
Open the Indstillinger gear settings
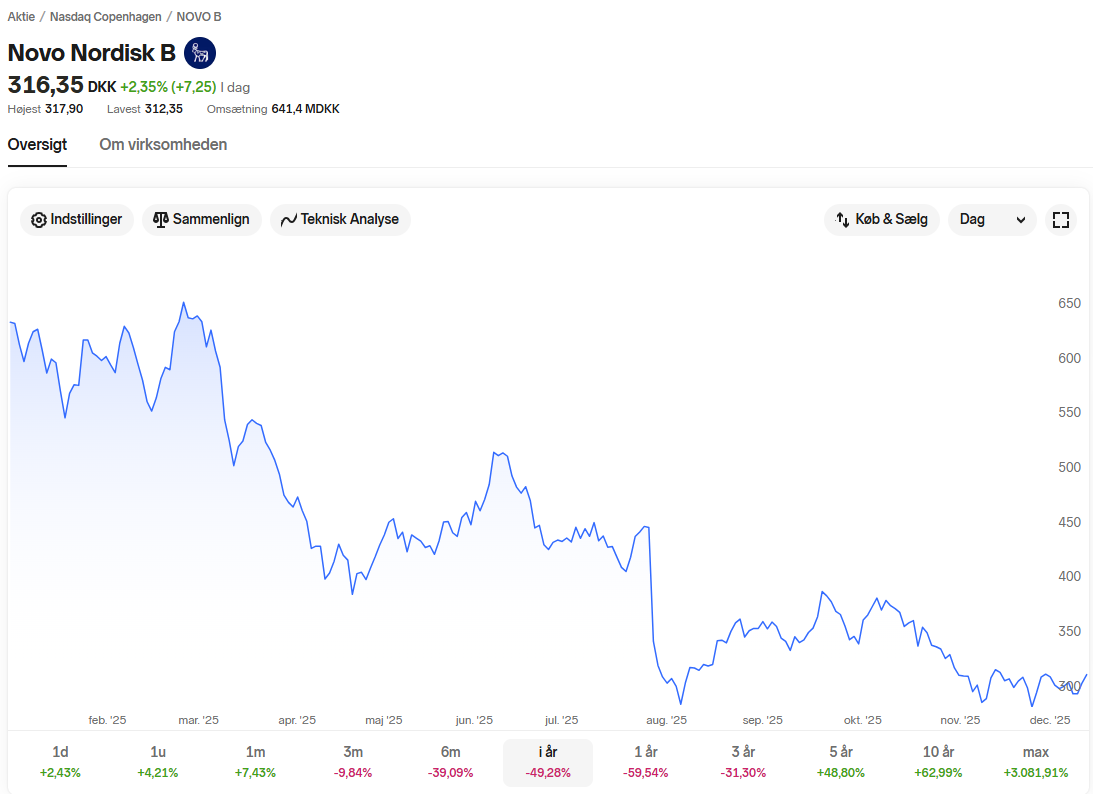(77, 220)
